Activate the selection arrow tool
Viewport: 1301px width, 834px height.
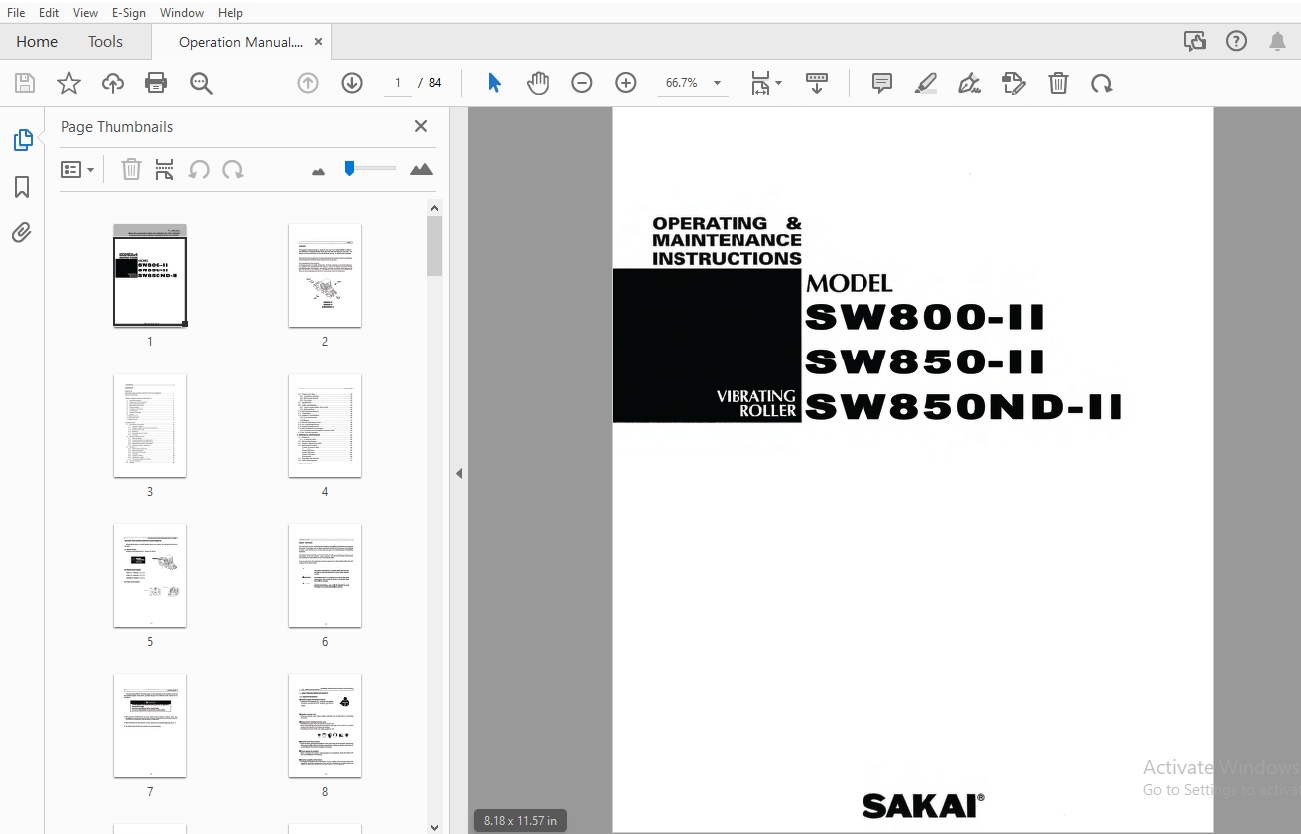pyautogui.click(x=494, y=83)
